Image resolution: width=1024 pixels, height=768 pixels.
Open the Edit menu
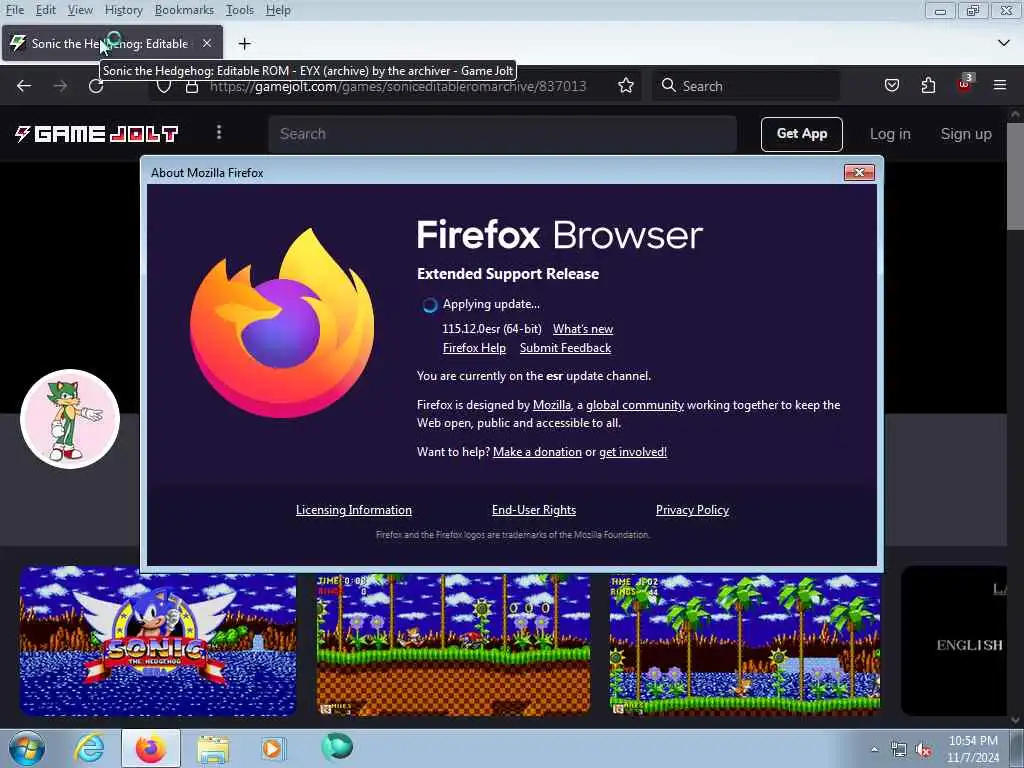pyautogui.click(x=46, y=10)
